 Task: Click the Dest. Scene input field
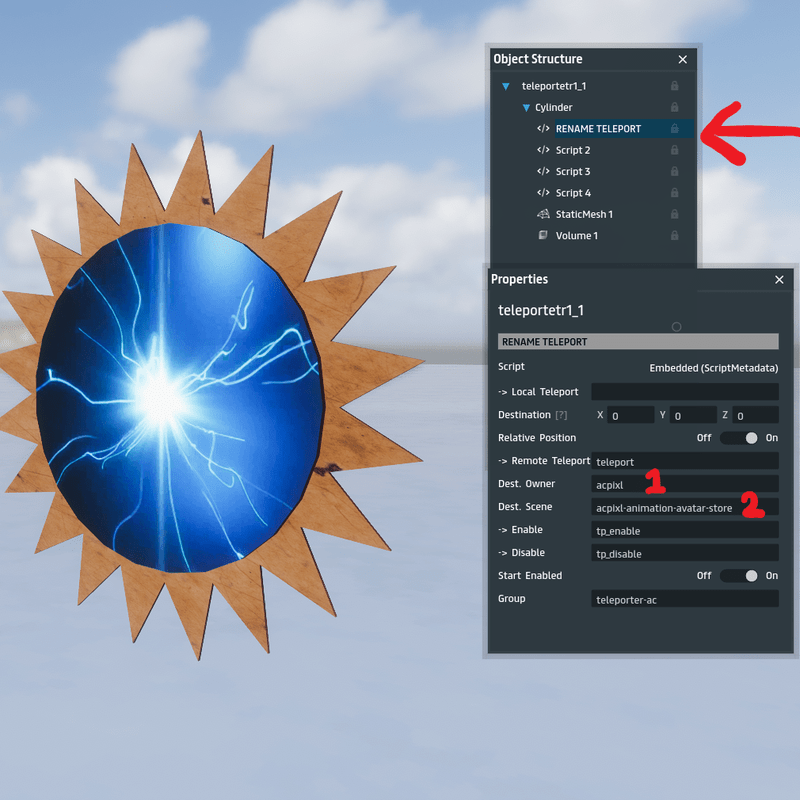tap(684, 508)
